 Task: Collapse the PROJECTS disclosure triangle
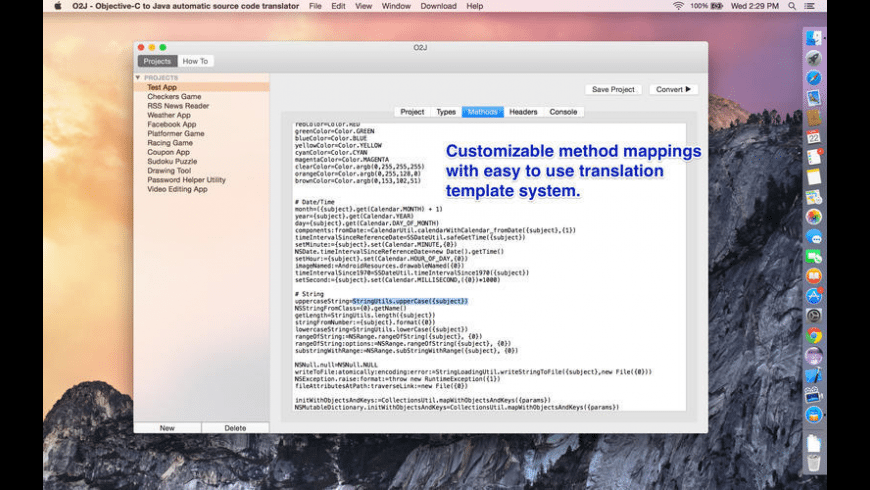pyautogui.click(x=138, y=77)
